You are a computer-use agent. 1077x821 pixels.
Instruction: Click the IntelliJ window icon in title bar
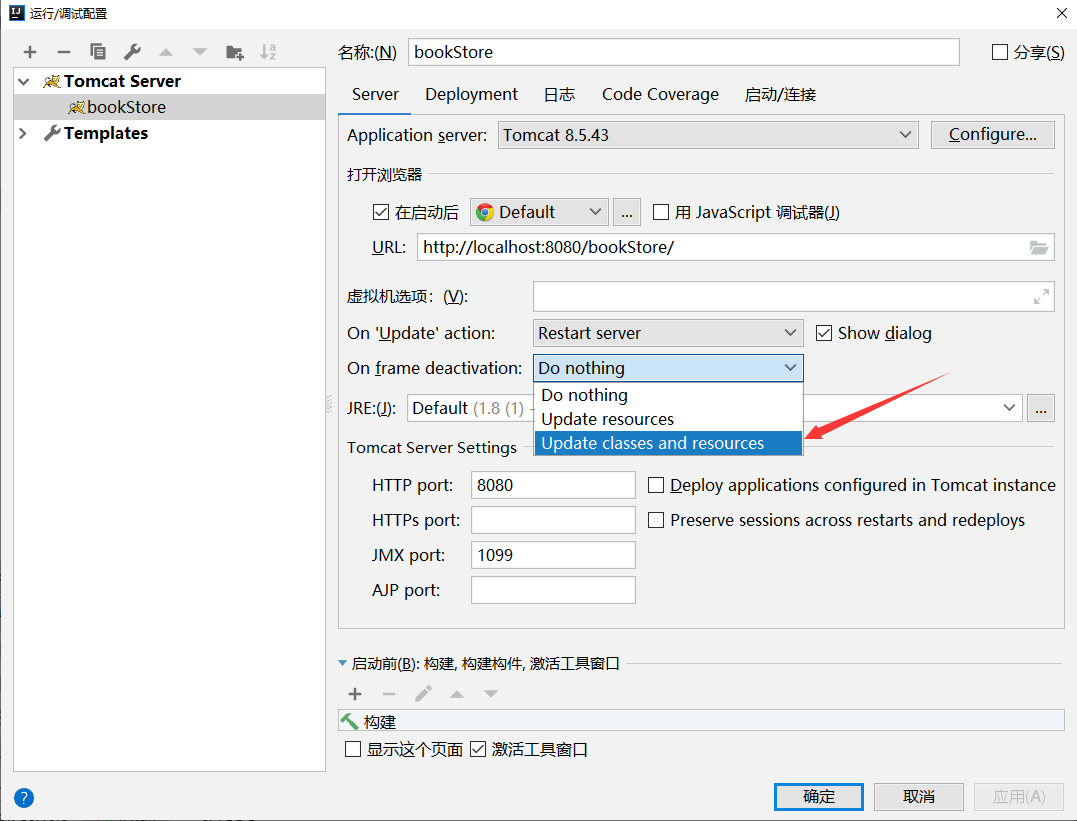pyautogui.click(x=16, y=13)
